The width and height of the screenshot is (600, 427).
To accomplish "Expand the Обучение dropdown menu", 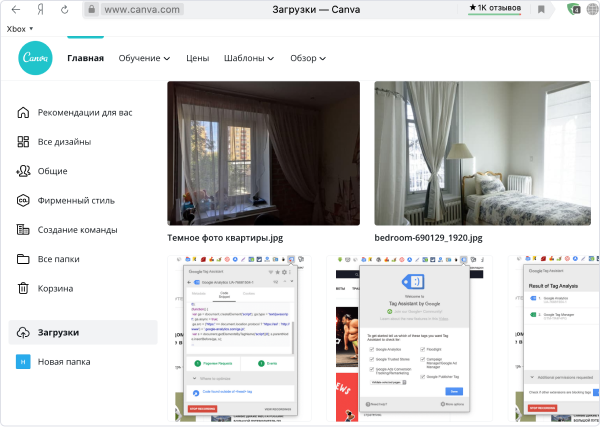I will point(144,58).
